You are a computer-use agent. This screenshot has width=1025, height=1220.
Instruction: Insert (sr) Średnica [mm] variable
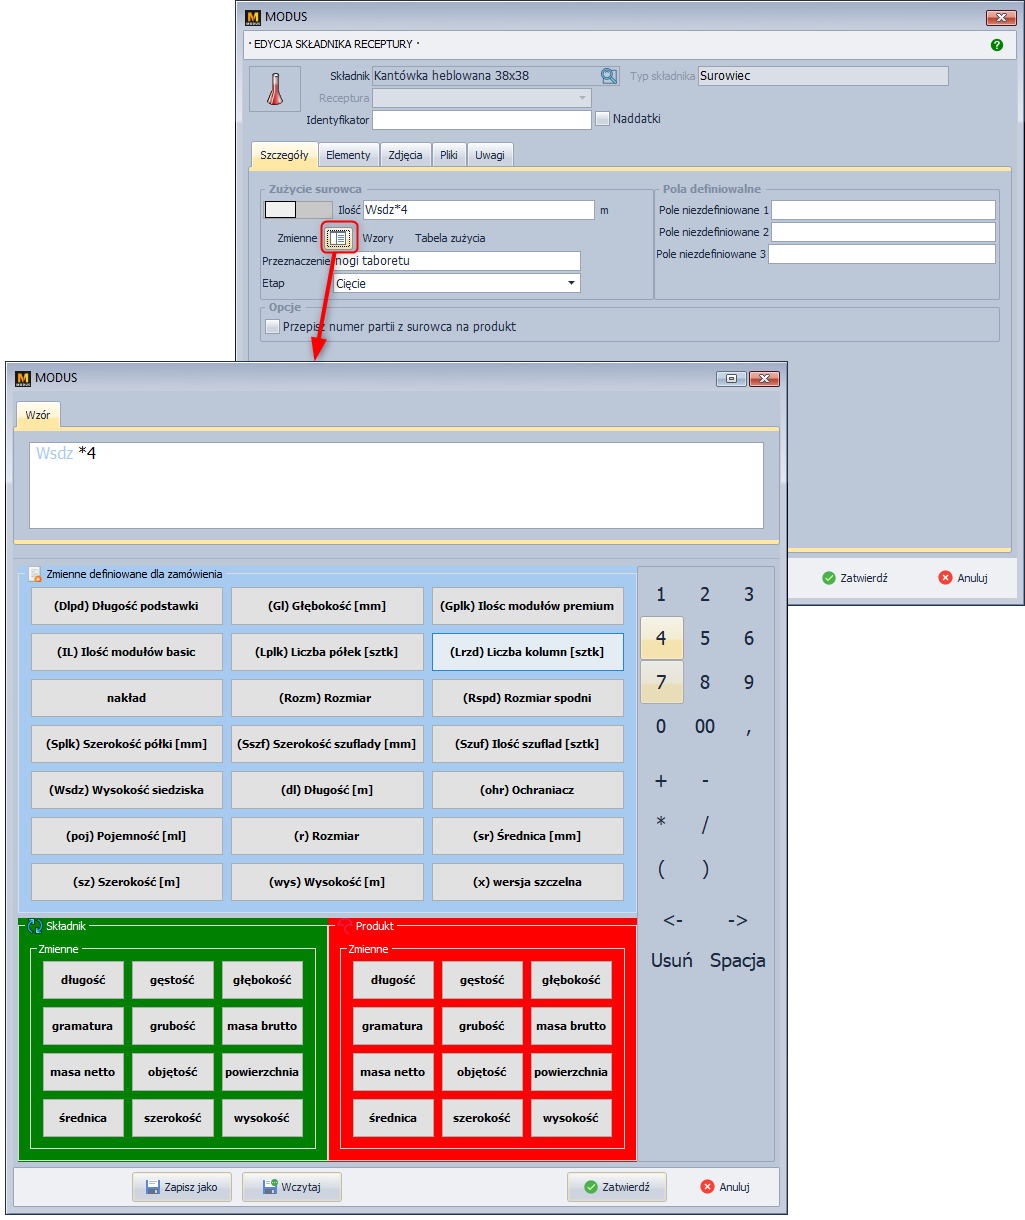click(x=528, y=836)
